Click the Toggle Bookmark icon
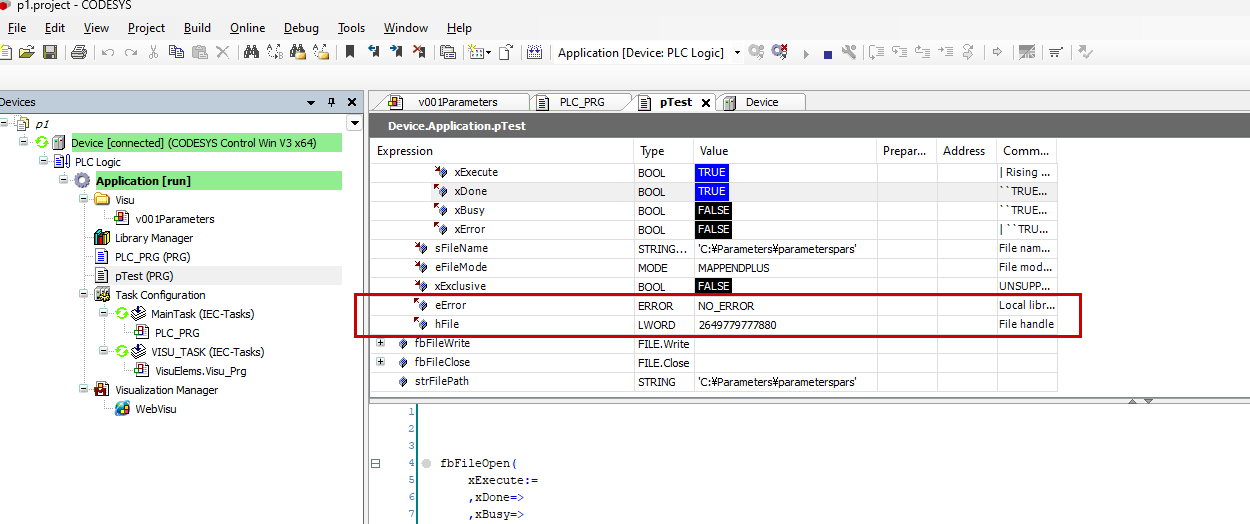 350,53
